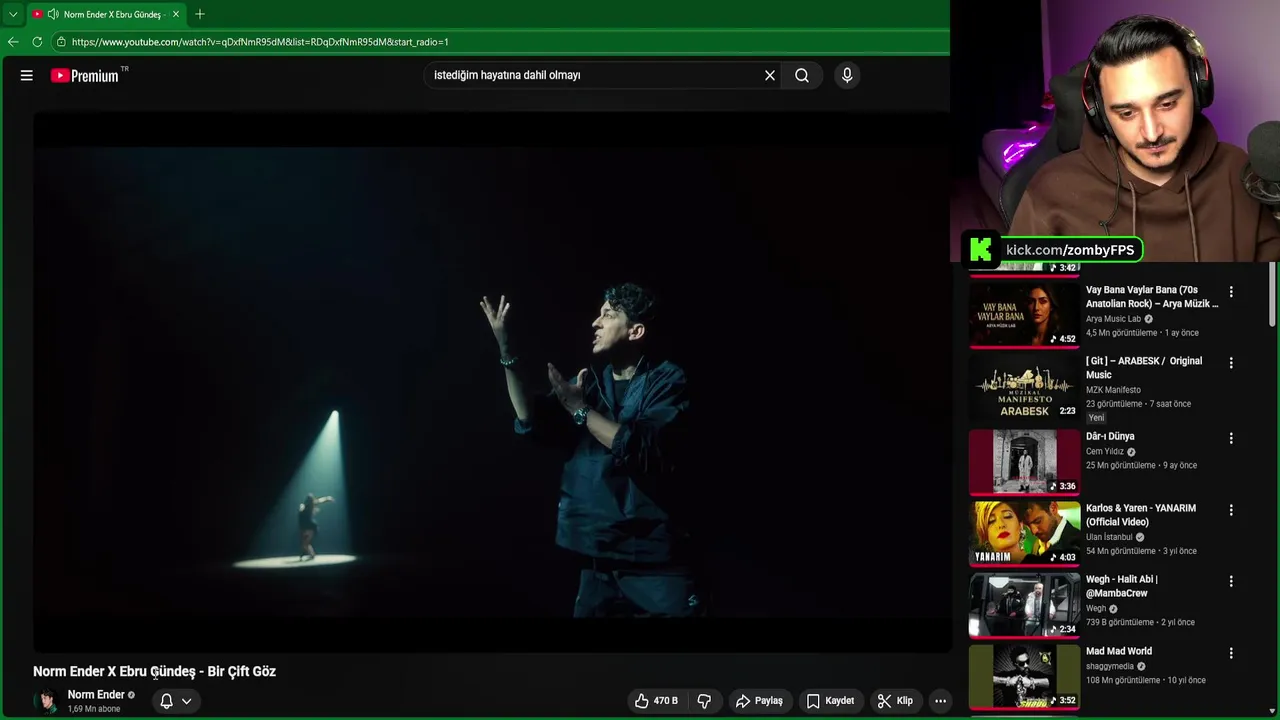1280x720 pixels.
Task: Start voice search with microphone icon
Action: (847, 75)
